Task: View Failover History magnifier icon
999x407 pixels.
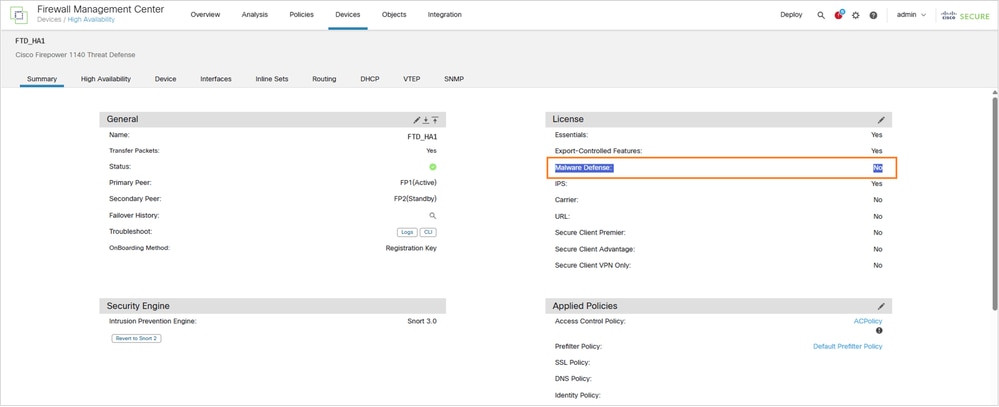Action: click(x=433, y=216)
